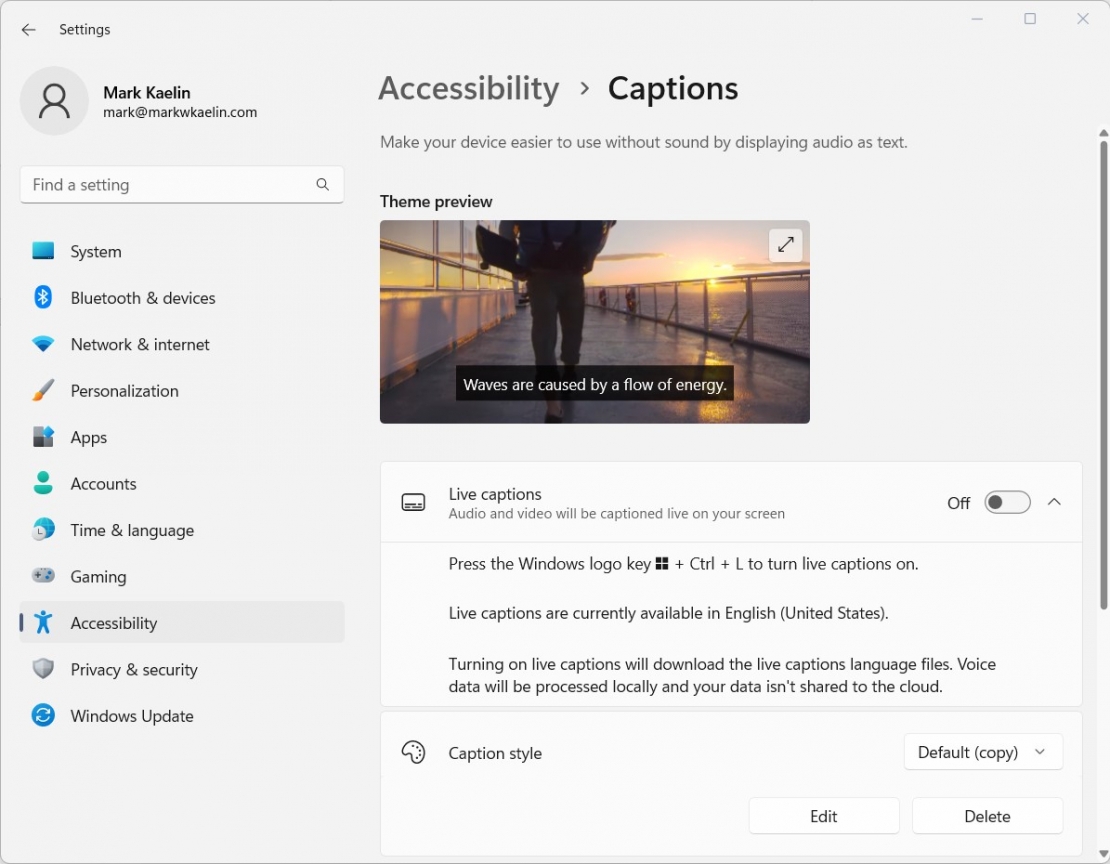1110x864 pixels.
Task: Click the Delete button
Action: (x=986, y=815)
